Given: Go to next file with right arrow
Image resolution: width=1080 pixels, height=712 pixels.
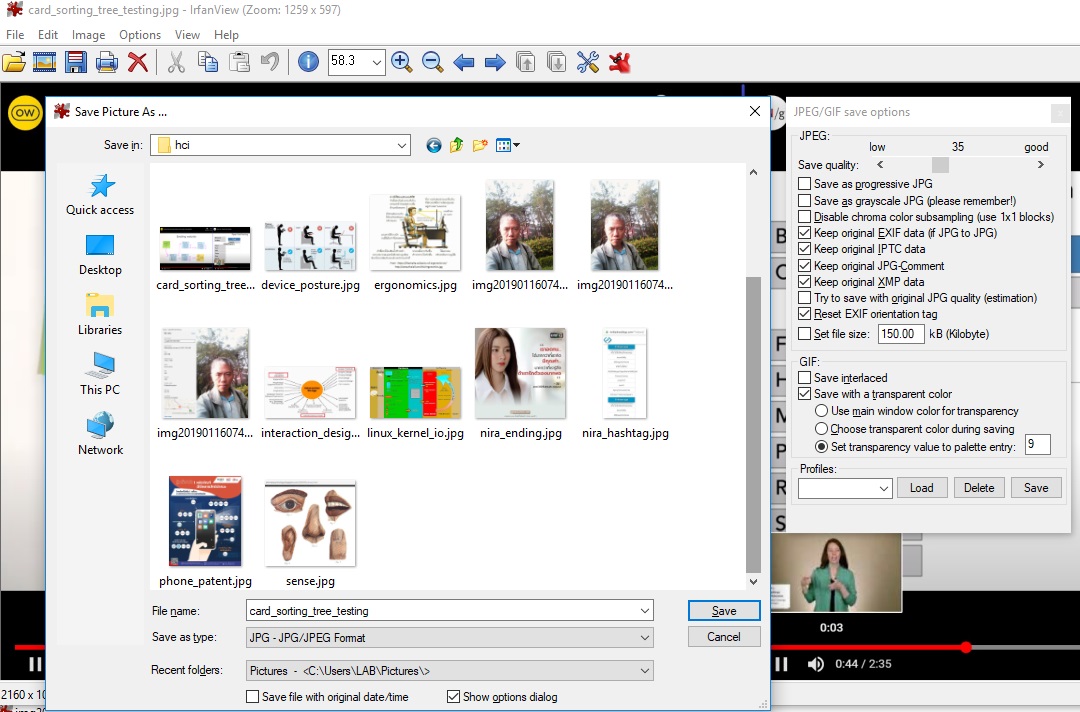Looking at the screenshot, I should 495,63.
